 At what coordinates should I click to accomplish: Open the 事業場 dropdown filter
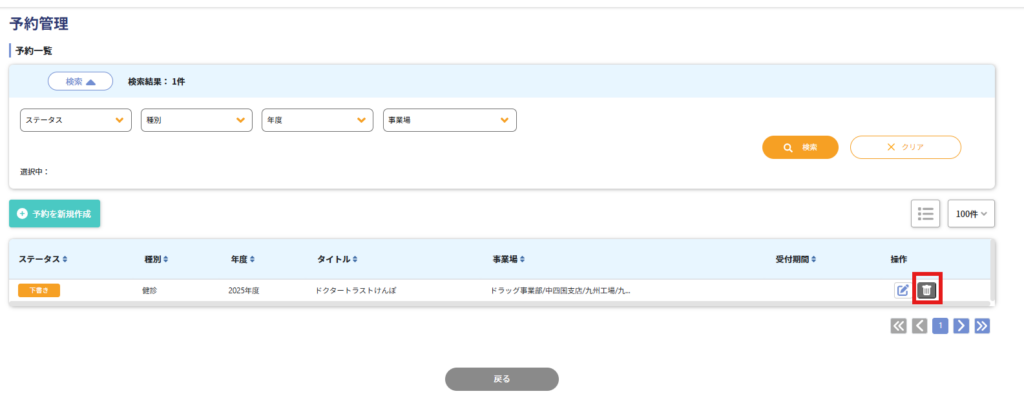click(x=449, y=120)
